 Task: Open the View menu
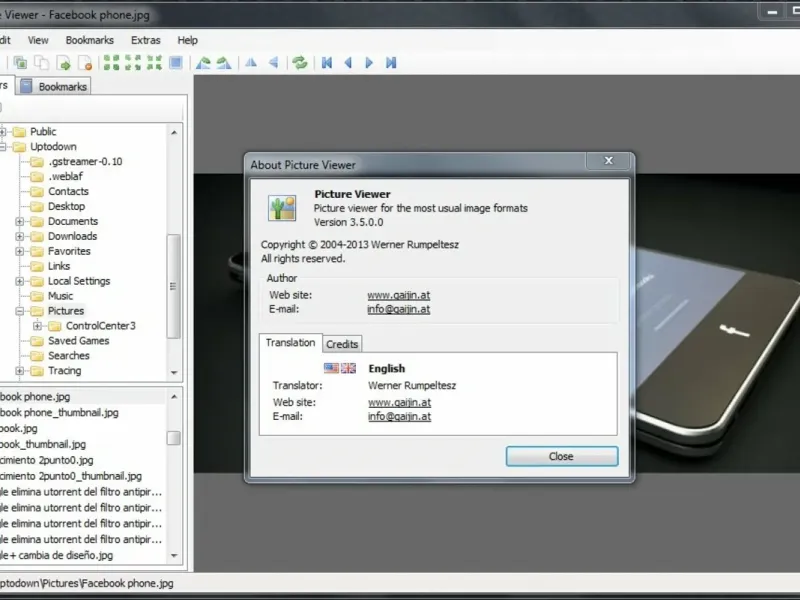[38, 40]
